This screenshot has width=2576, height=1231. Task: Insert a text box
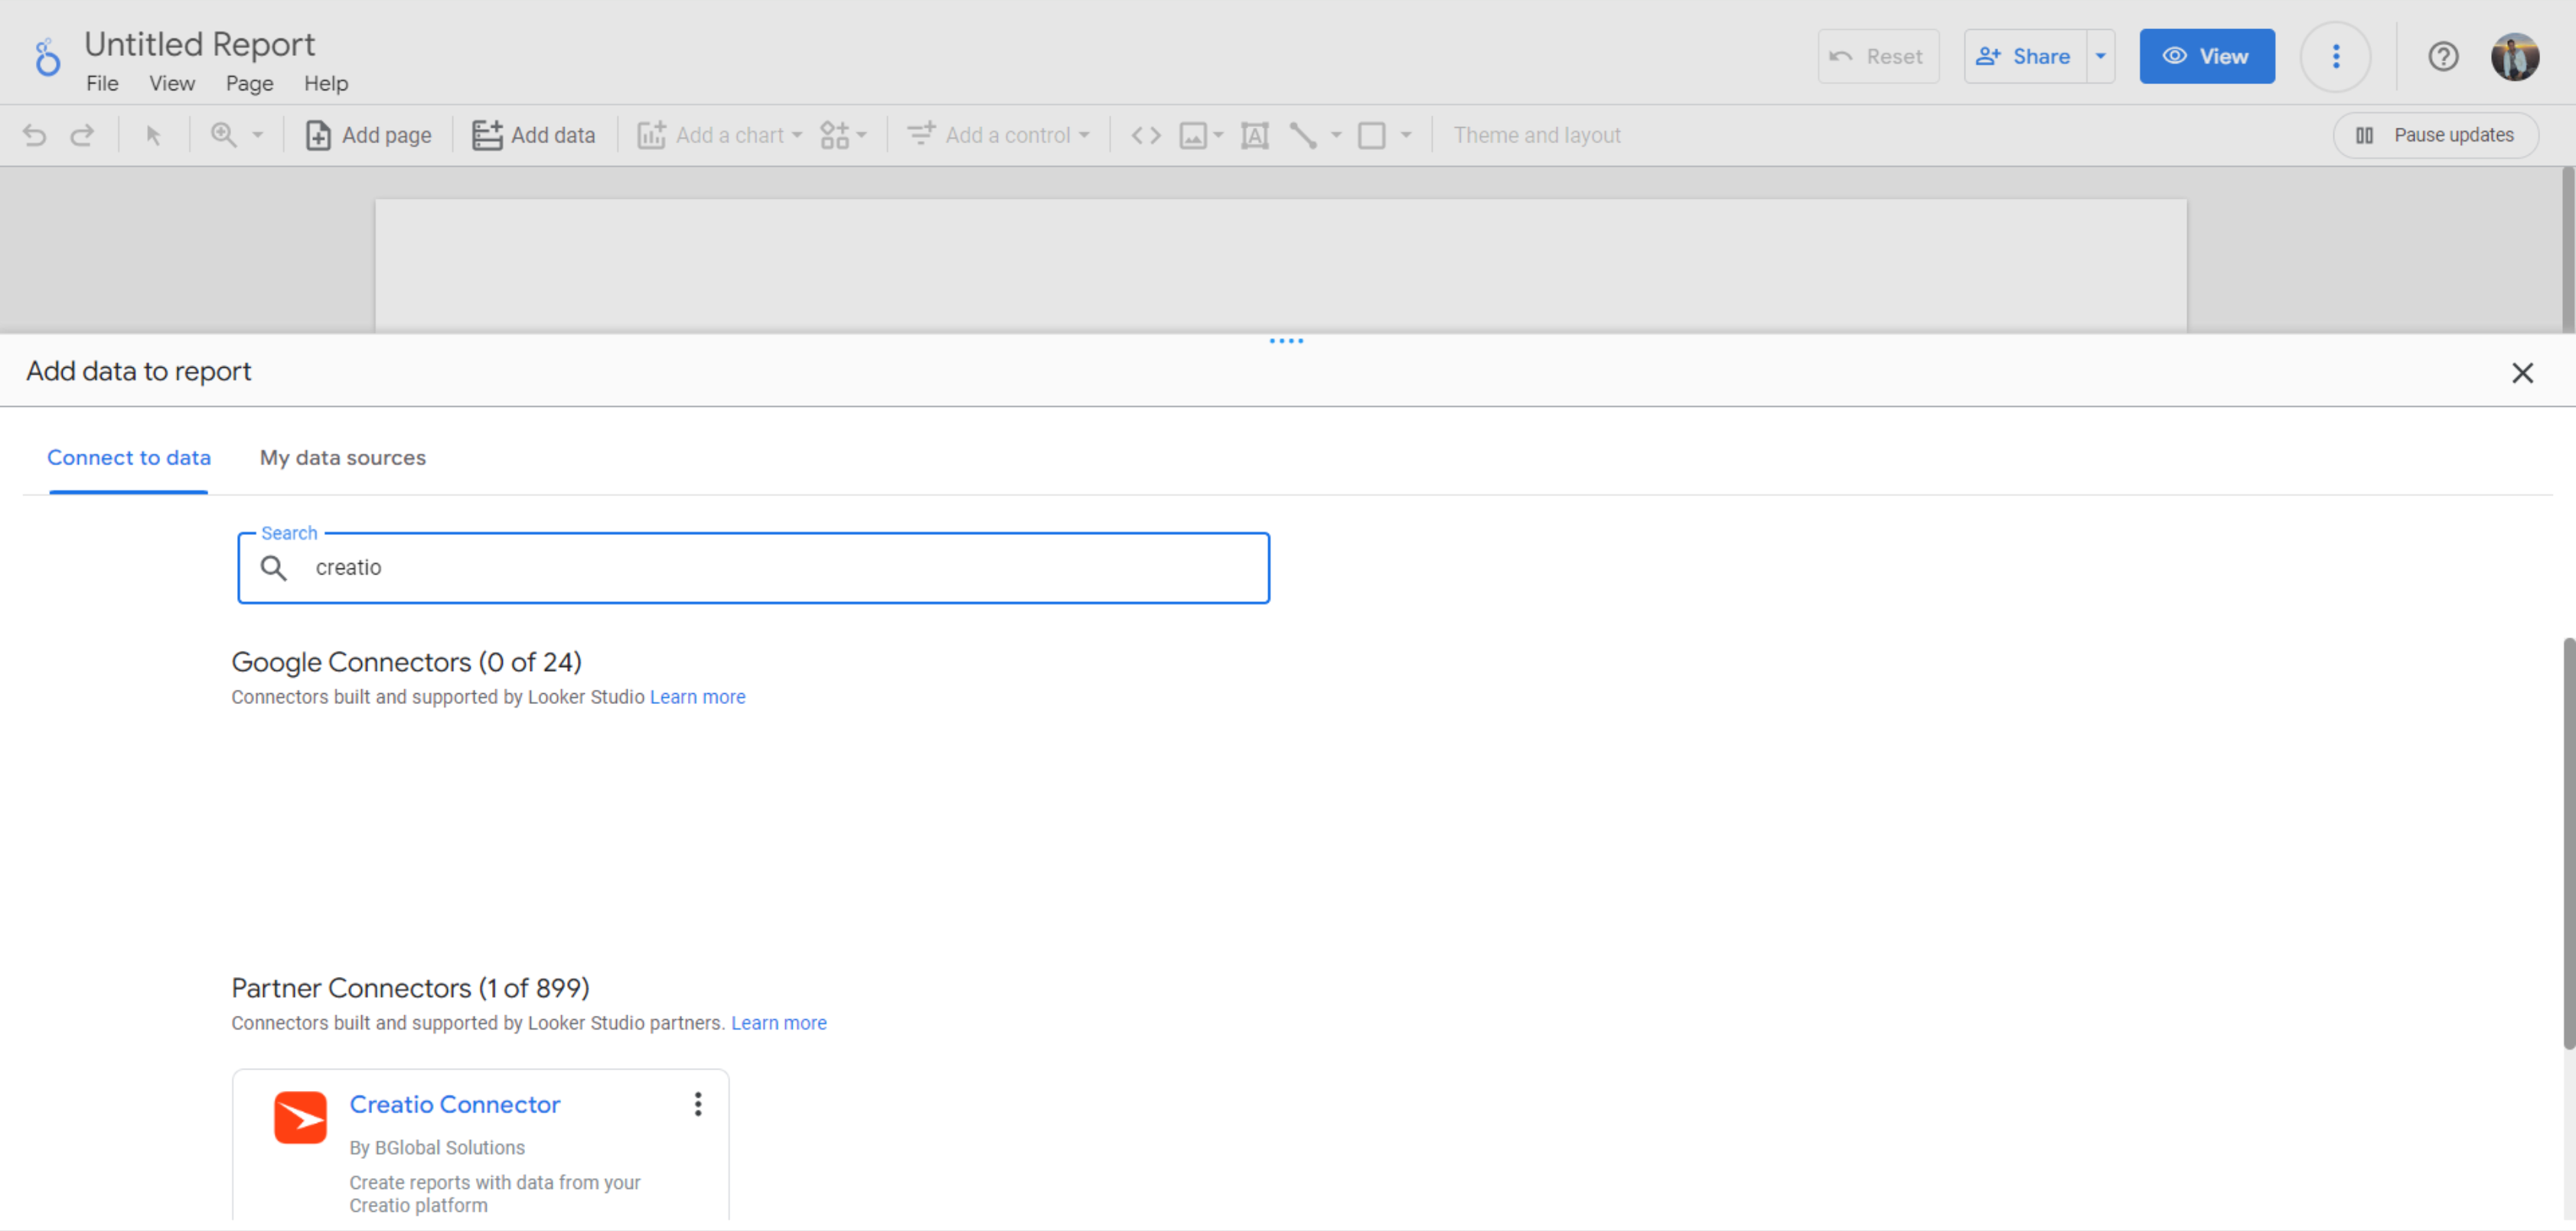(x=1255, y=135)
